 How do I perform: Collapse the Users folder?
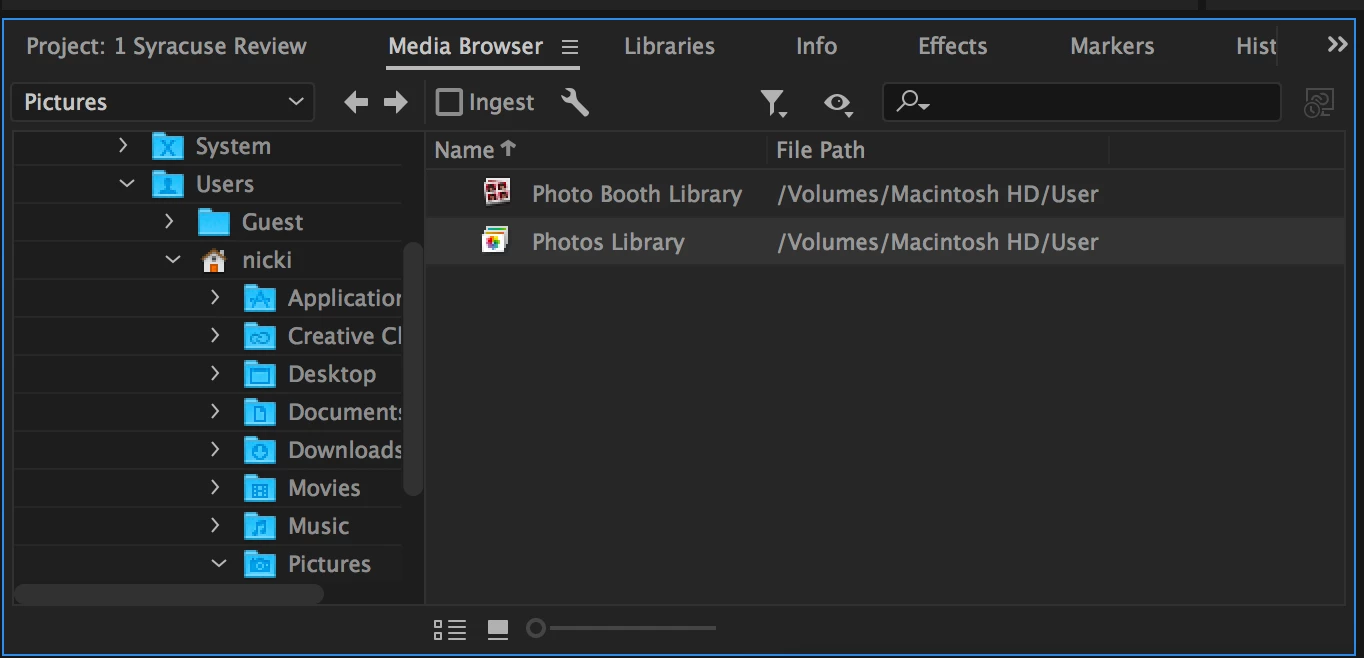[x=126, y=184]
